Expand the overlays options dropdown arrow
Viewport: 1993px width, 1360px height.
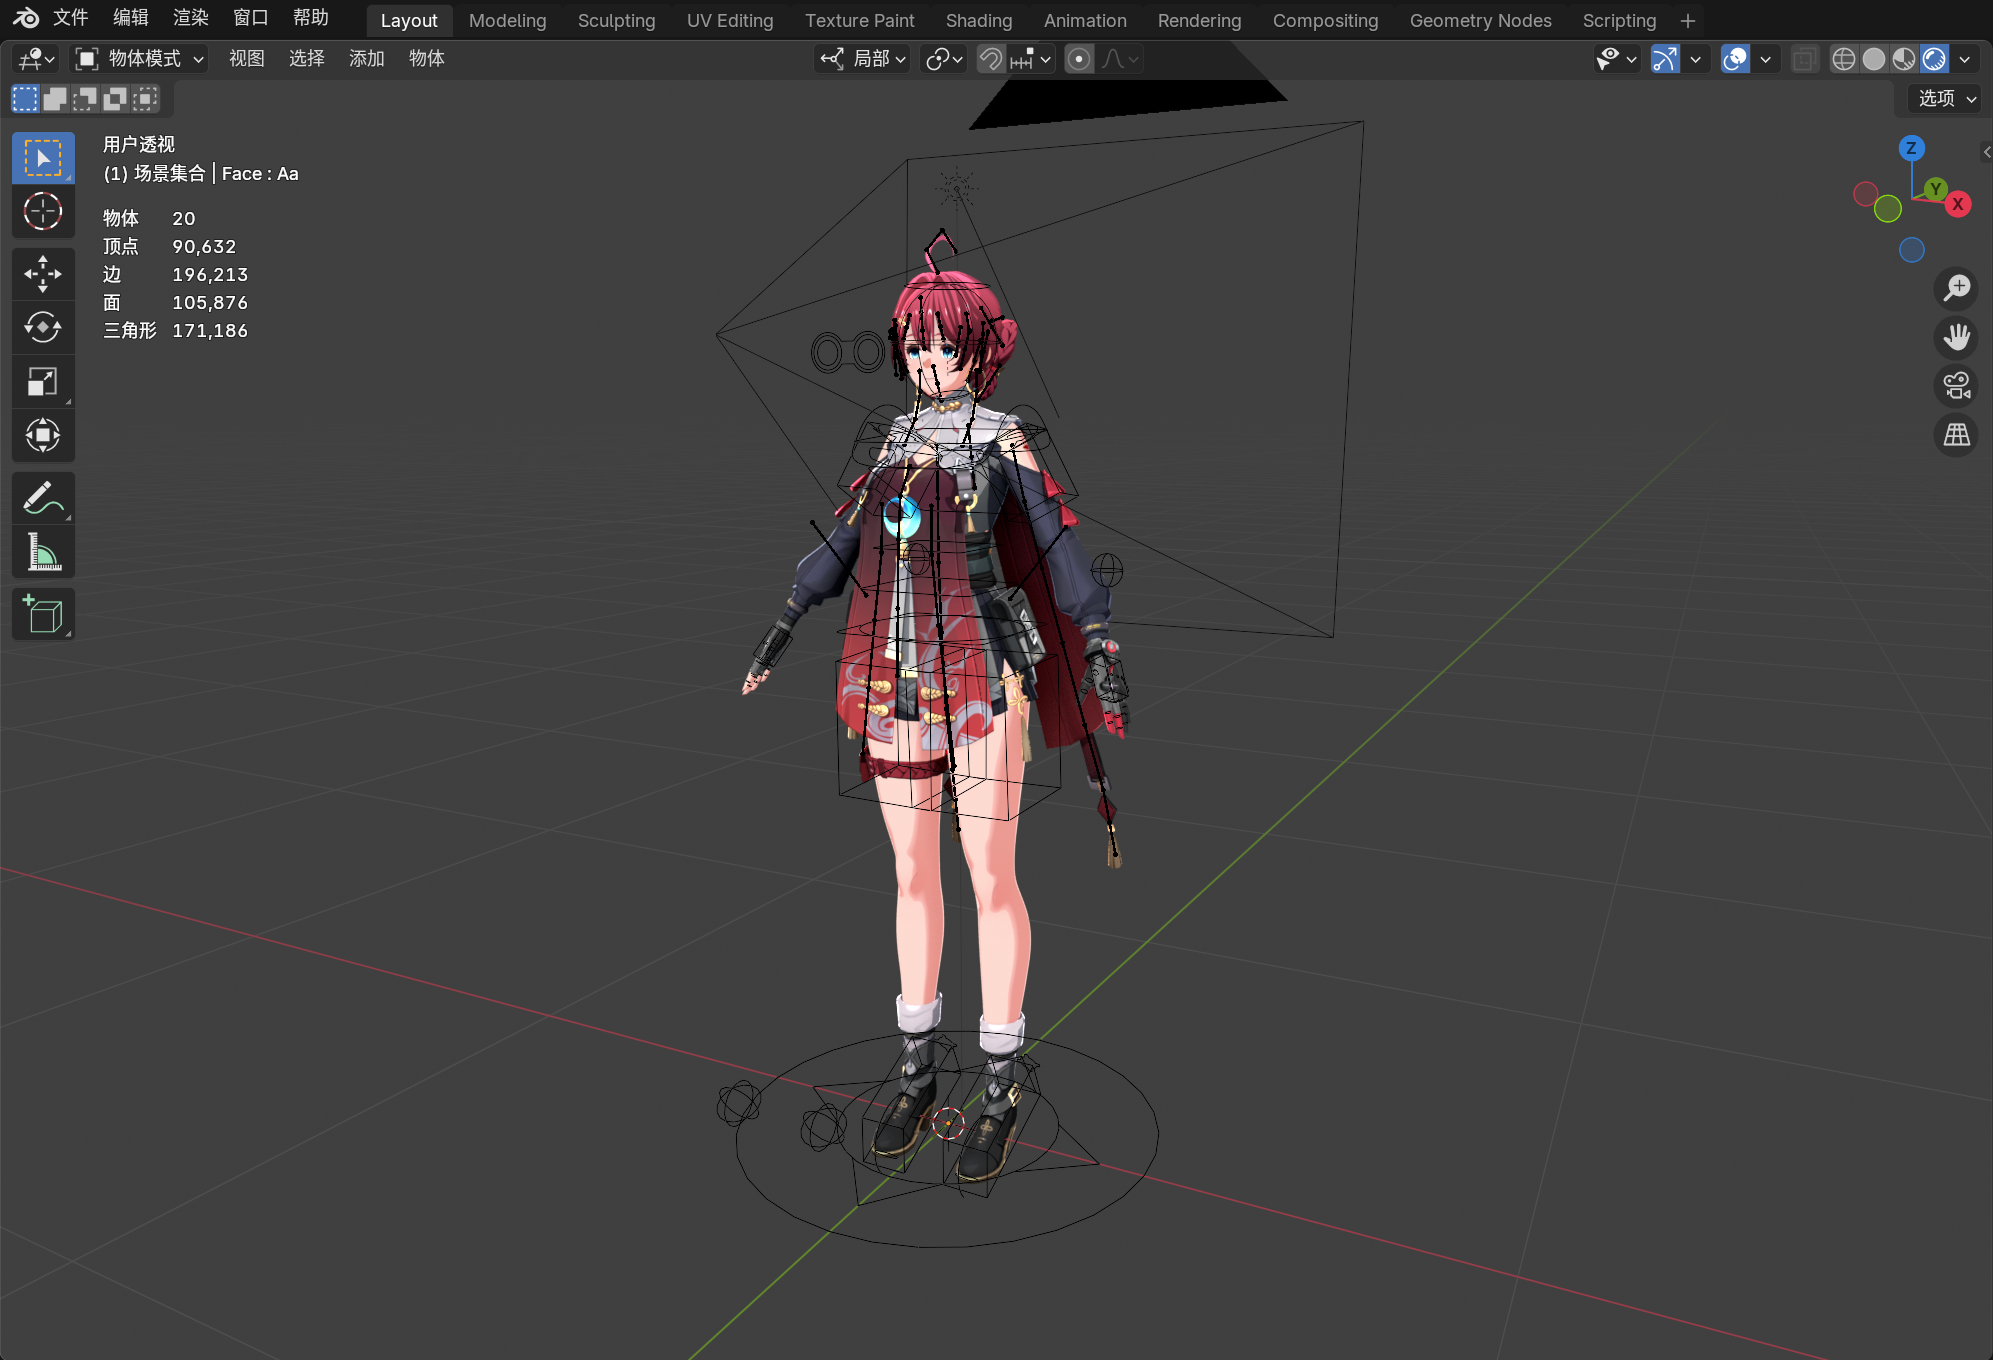[x=1765, y=59]
